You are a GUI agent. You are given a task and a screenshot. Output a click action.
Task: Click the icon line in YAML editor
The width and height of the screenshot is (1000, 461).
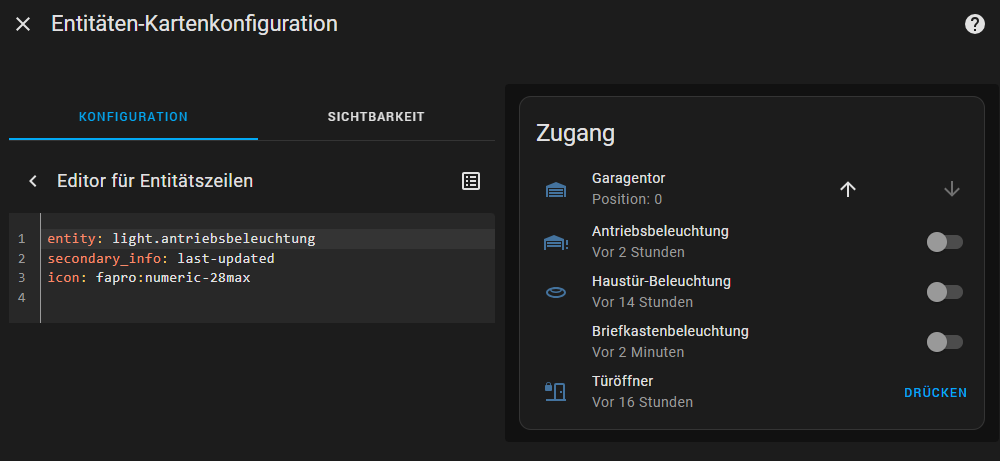point(149,278)
